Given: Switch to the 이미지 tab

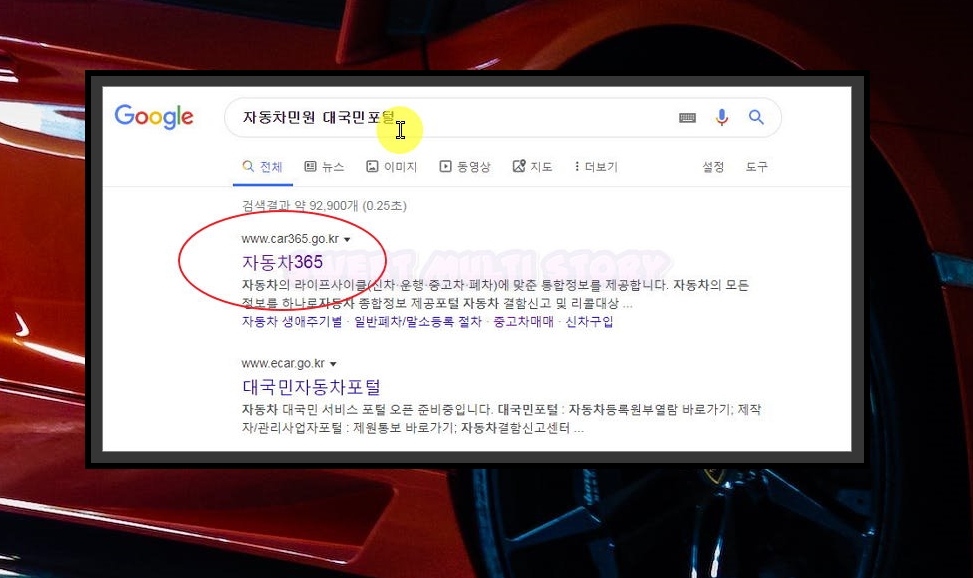Looking at the screenshot, I should point(392,166).
